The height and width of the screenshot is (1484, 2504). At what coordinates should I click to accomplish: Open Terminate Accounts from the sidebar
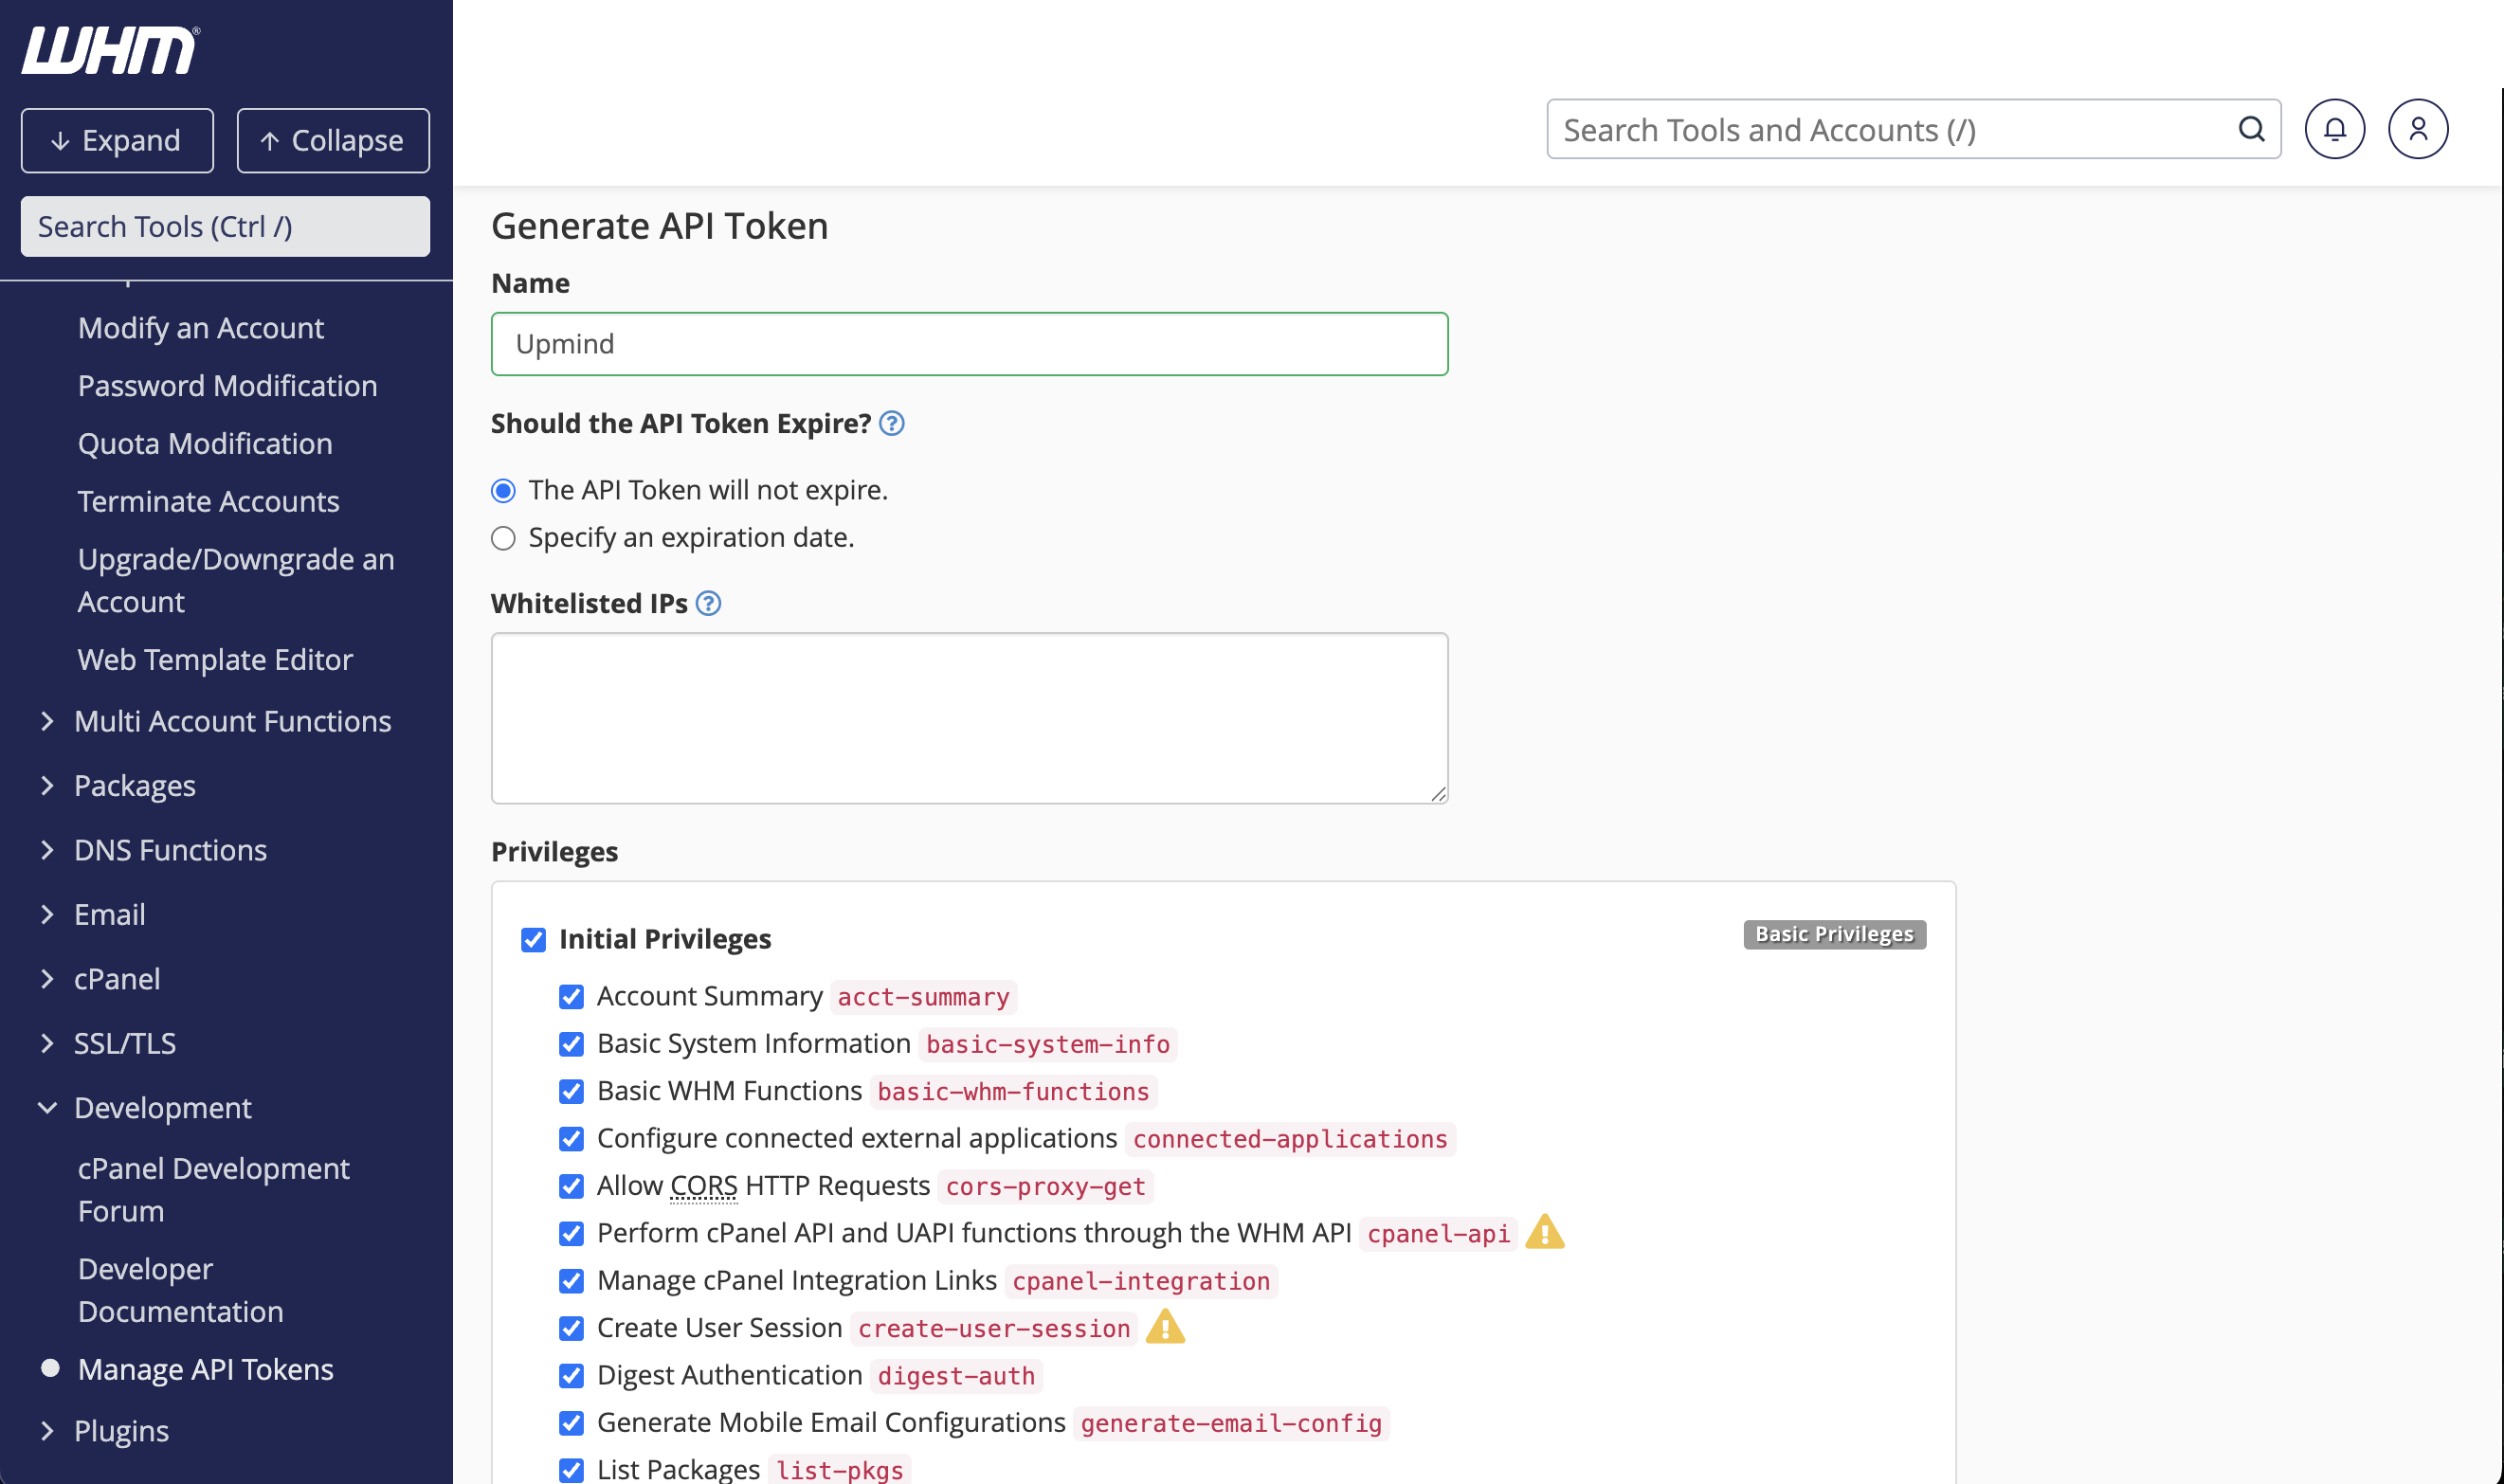coord(208,501)
